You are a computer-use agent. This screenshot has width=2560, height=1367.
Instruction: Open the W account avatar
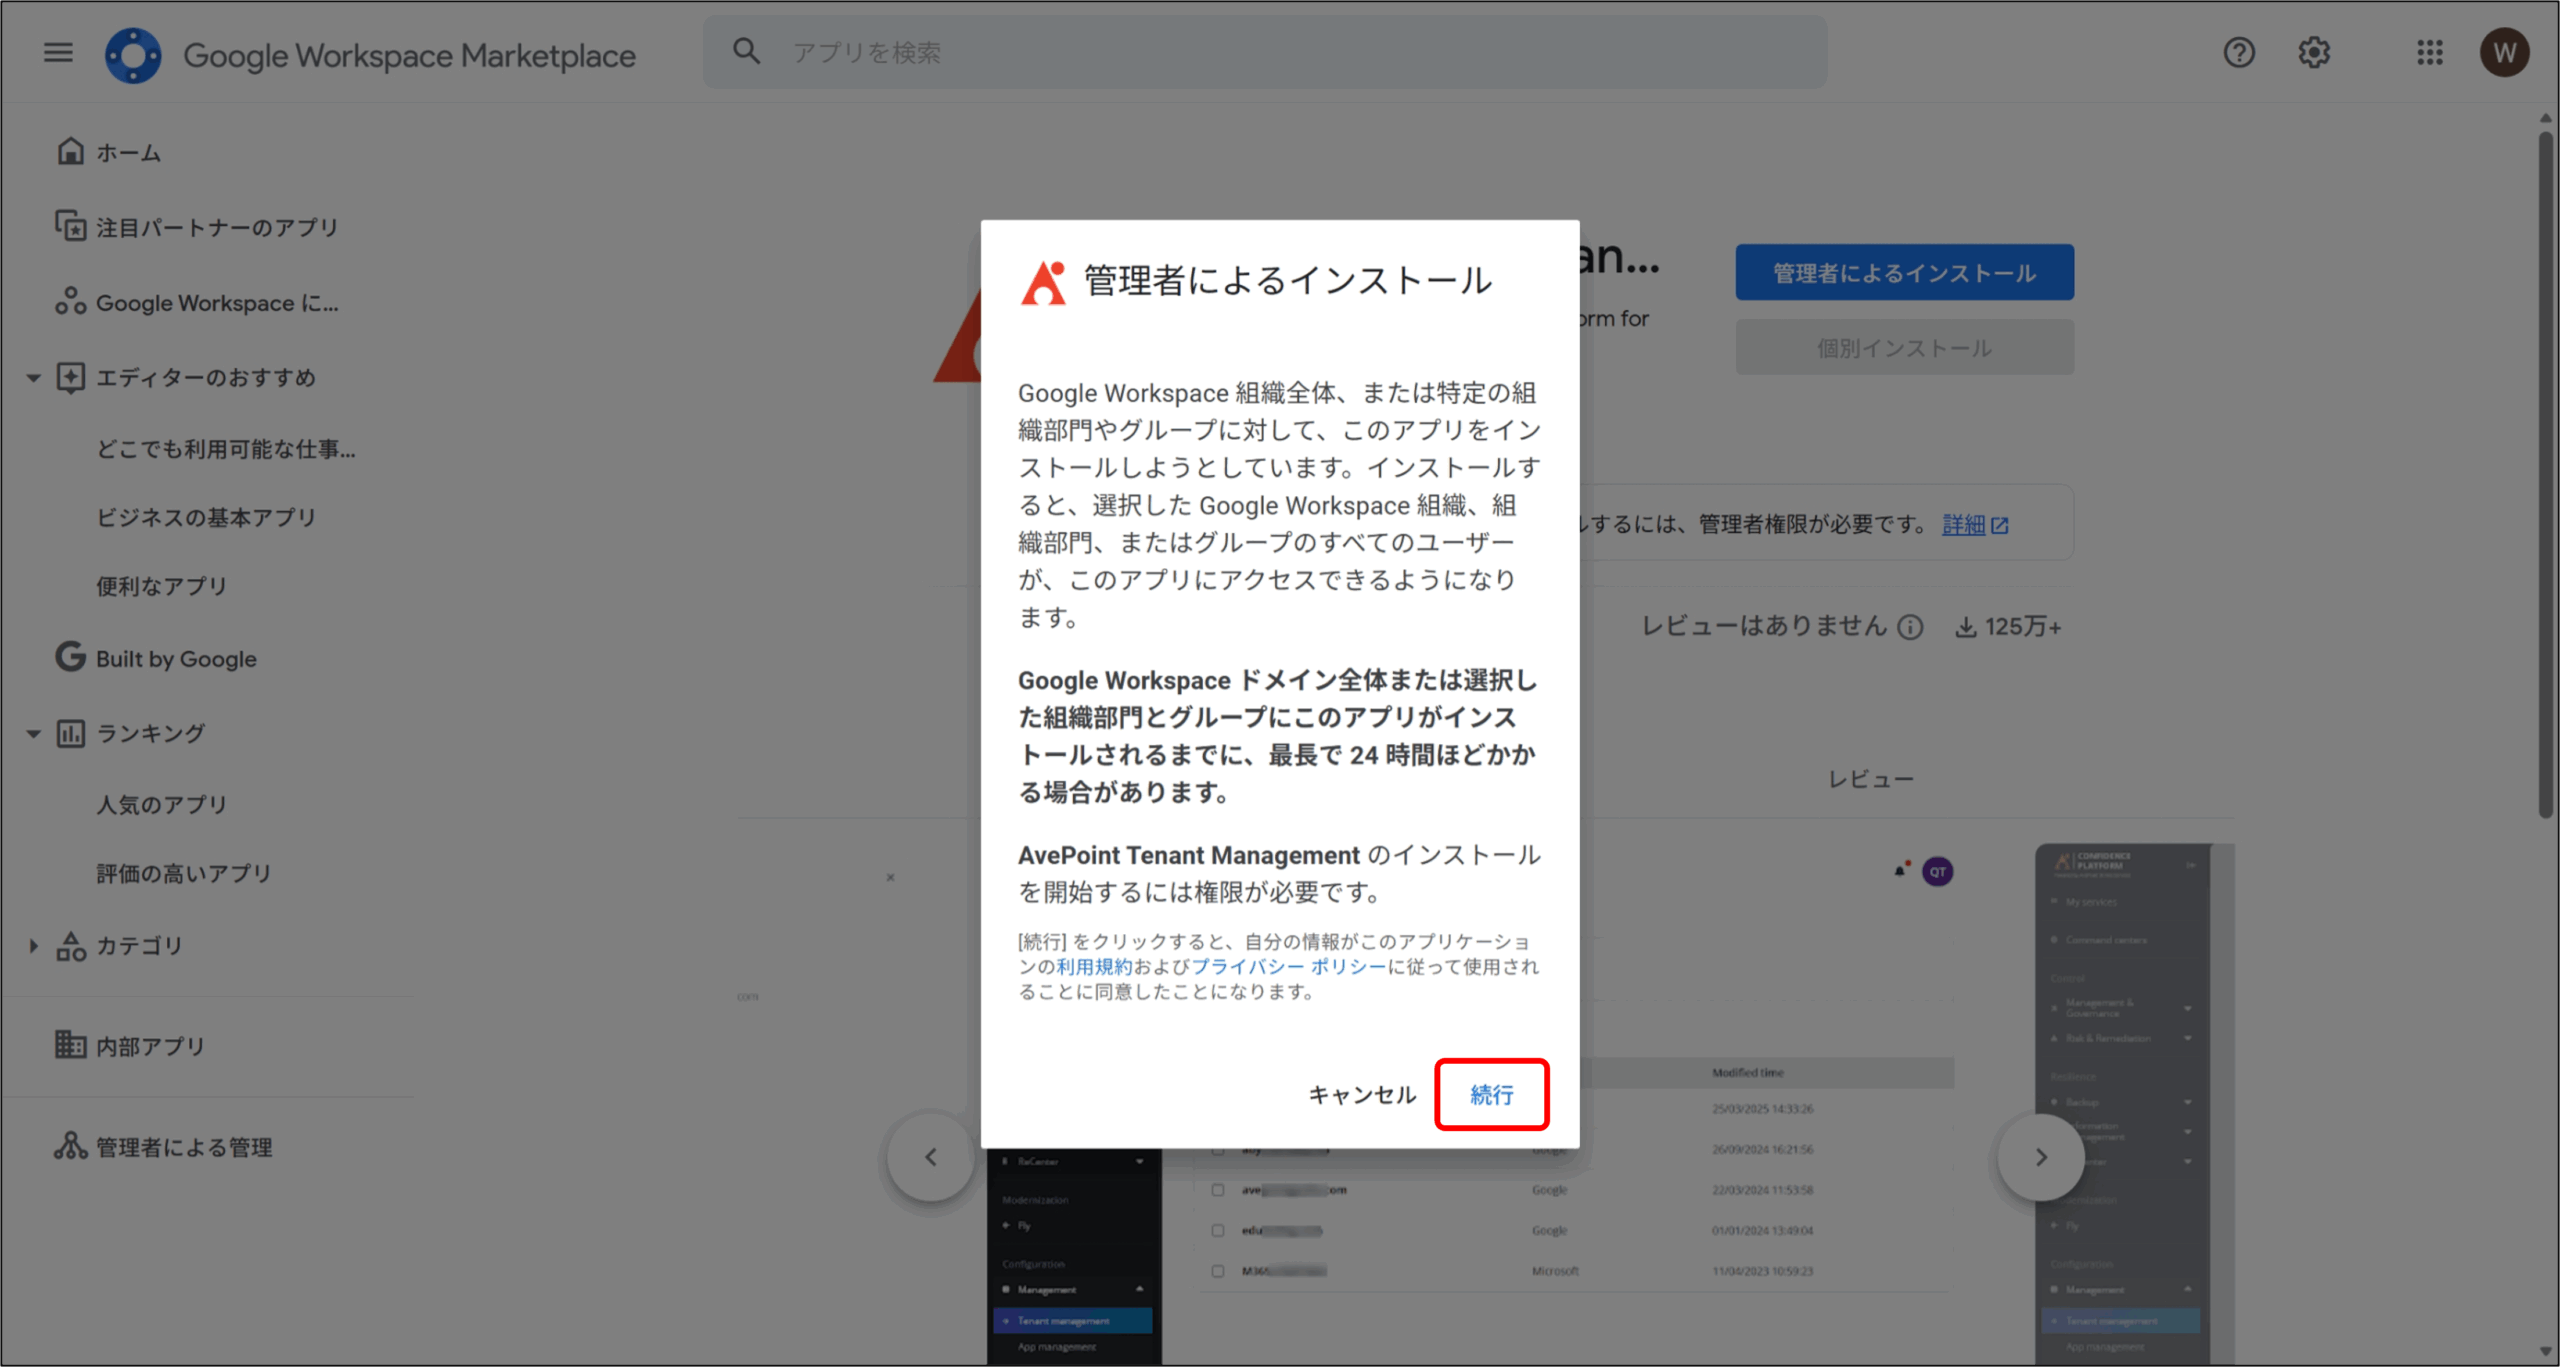(2504, 52)
